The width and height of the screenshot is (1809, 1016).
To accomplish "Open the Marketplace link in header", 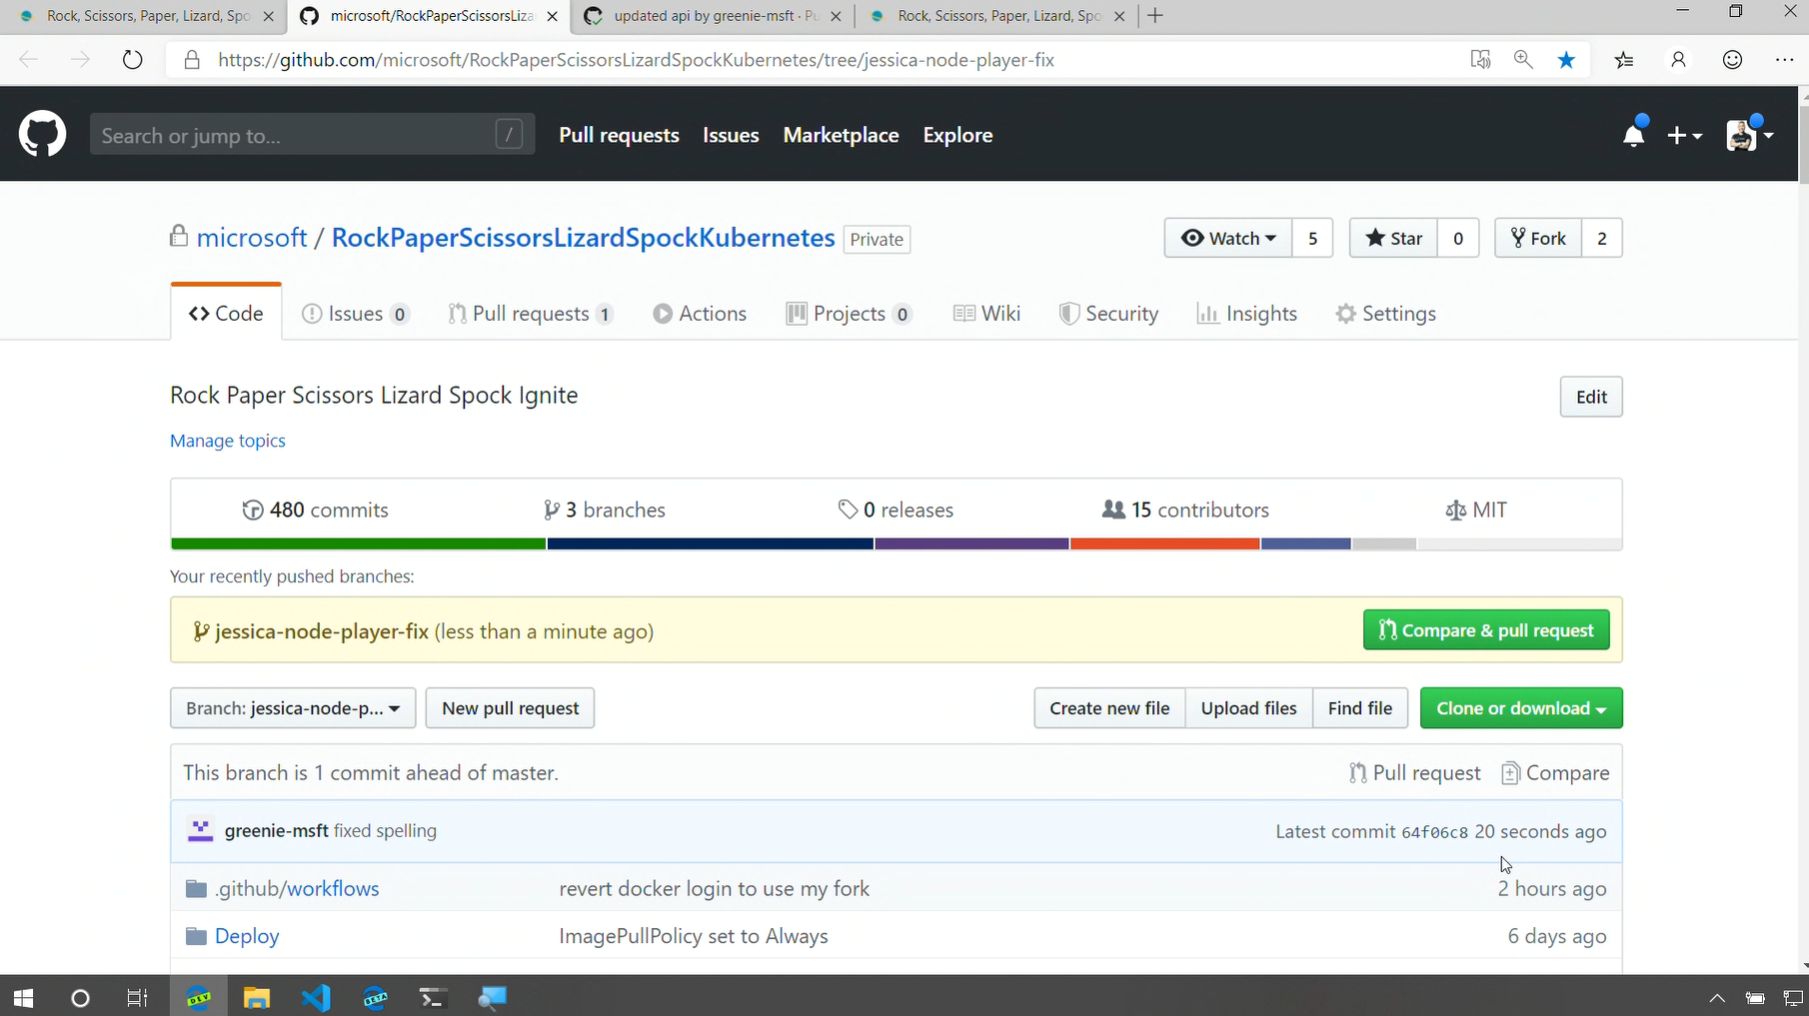I will 841,135.
